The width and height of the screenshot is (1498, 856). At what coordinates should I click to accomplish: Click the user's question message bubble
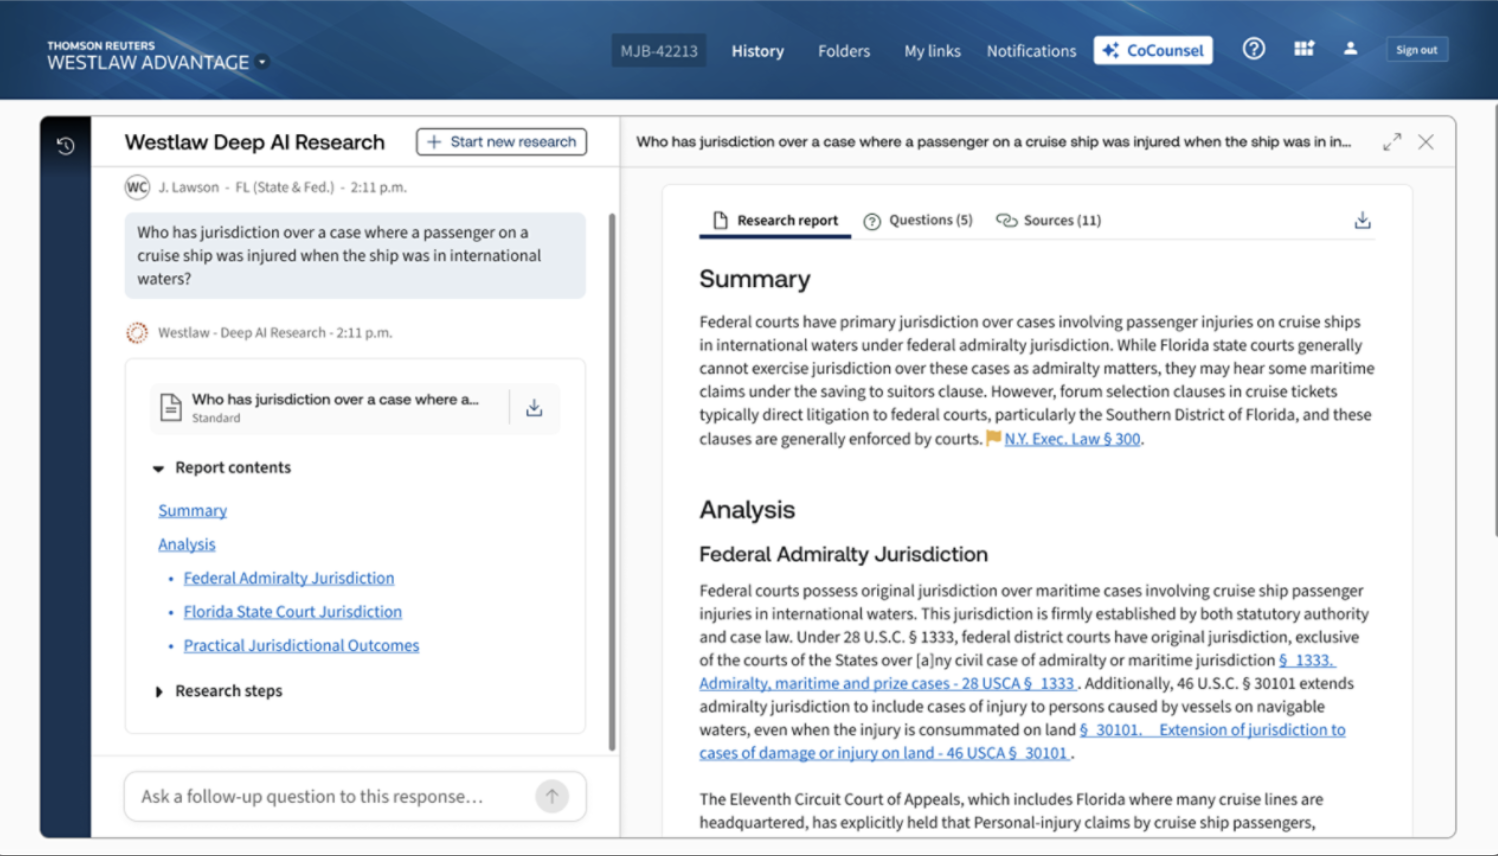tap(355, 255)
